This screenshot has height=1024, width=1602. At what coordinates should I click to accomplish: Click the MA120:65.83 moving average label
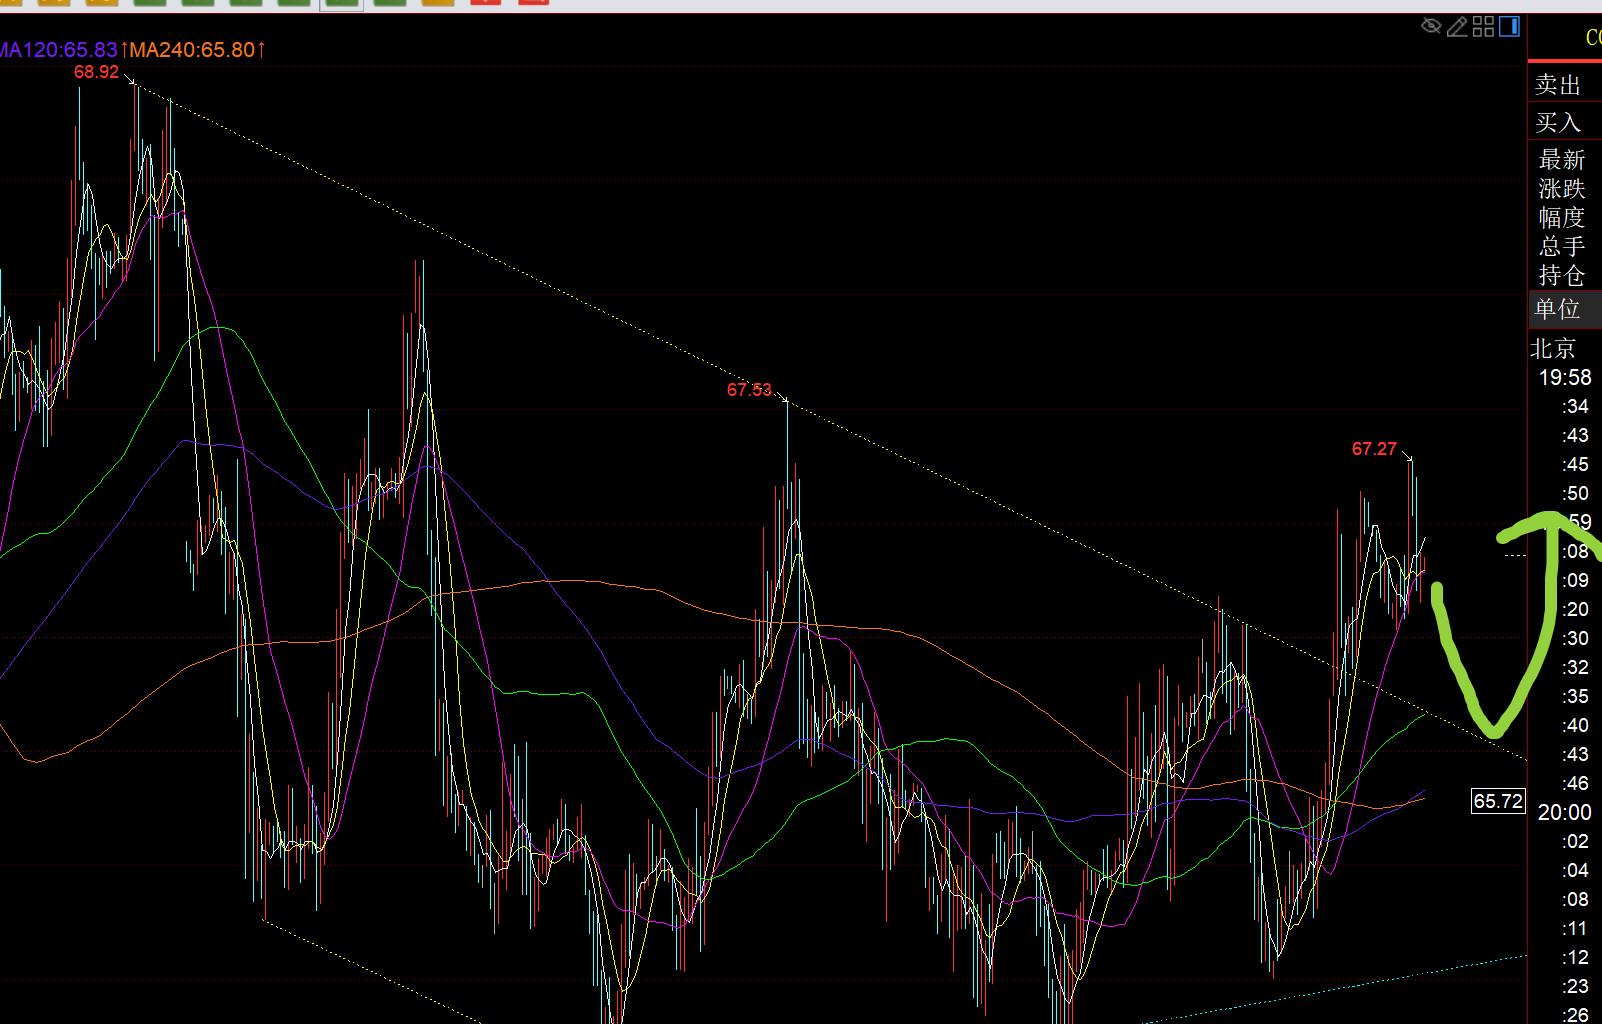(58, 49)
